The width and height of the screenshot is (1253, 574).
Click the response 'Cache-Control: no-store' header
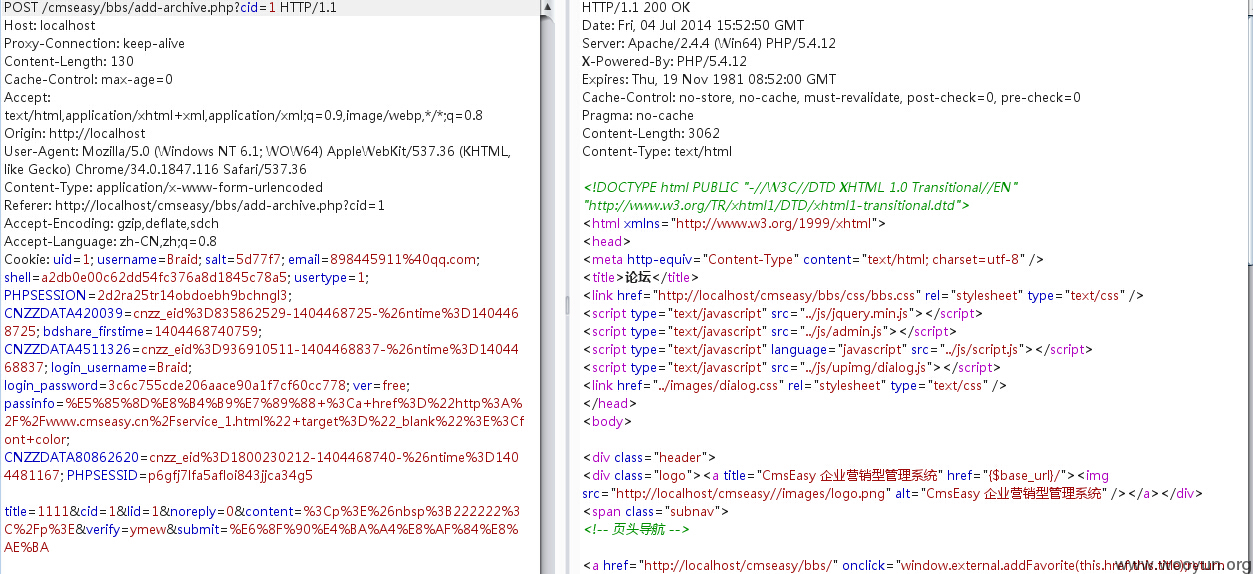(831, 97)
